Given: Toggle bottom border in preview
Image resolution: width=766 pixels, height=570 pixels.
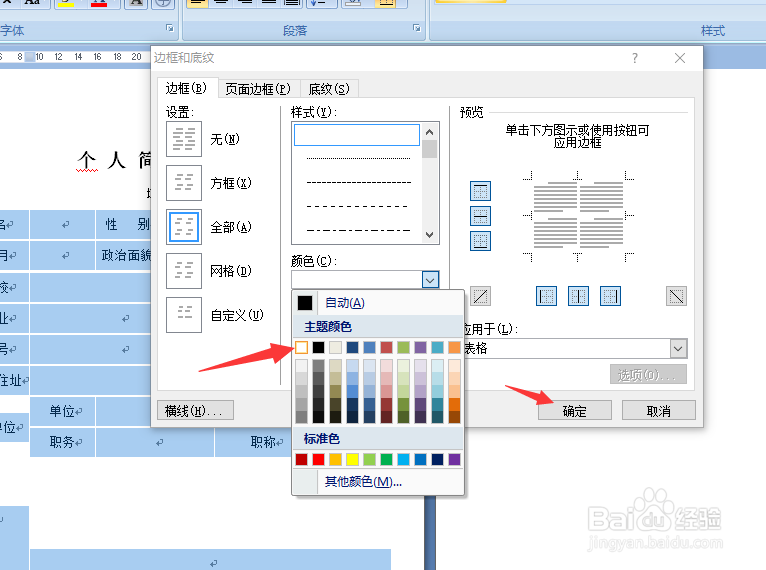Looking at the screenshot, I should tap(480, 241).
